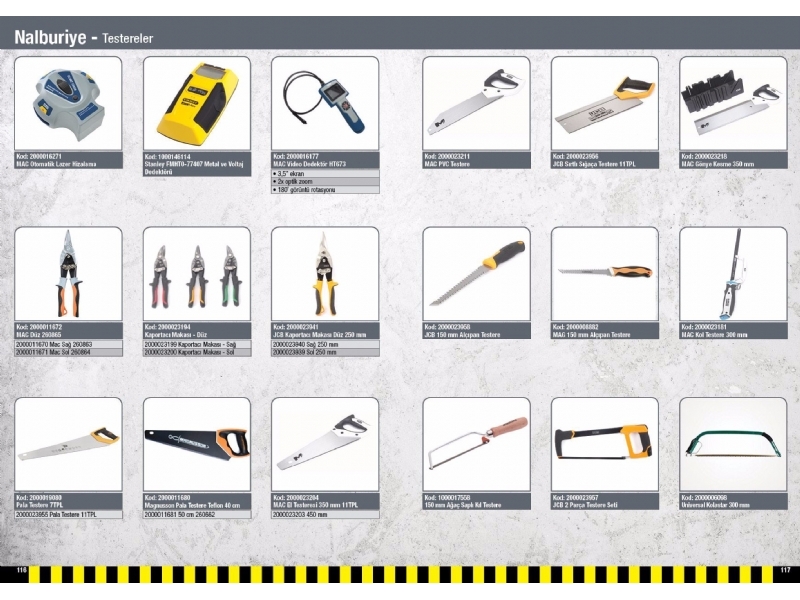Select the MAC Kol Testere 300 mm image
Image resolution: width=800 pixels, height=600 pixels.
coord(733,274)
